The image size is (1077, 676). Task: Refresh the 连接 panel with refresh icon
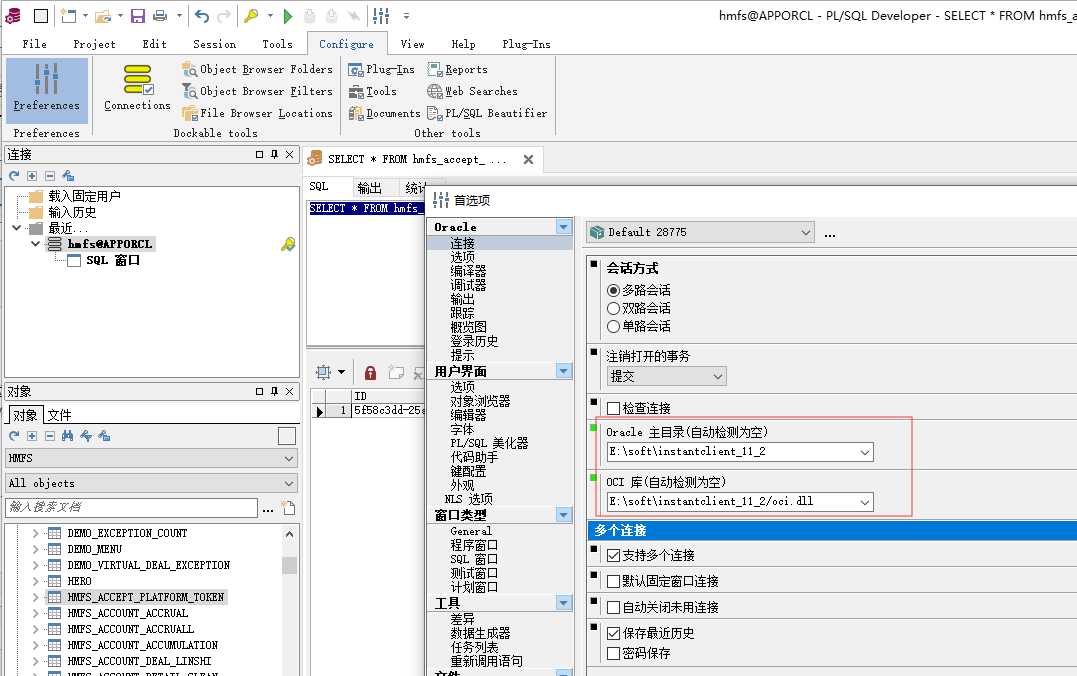click(x=14, y=176)
